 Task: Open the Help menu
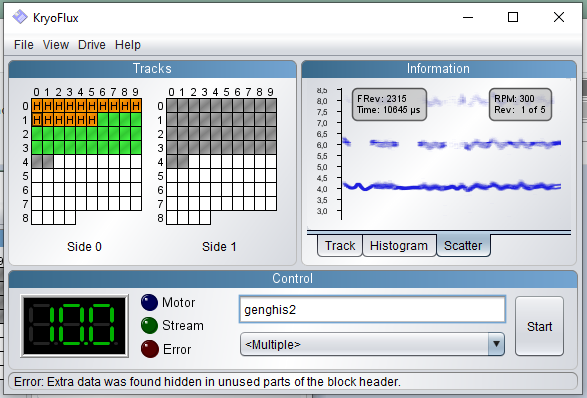click(128, 45)
